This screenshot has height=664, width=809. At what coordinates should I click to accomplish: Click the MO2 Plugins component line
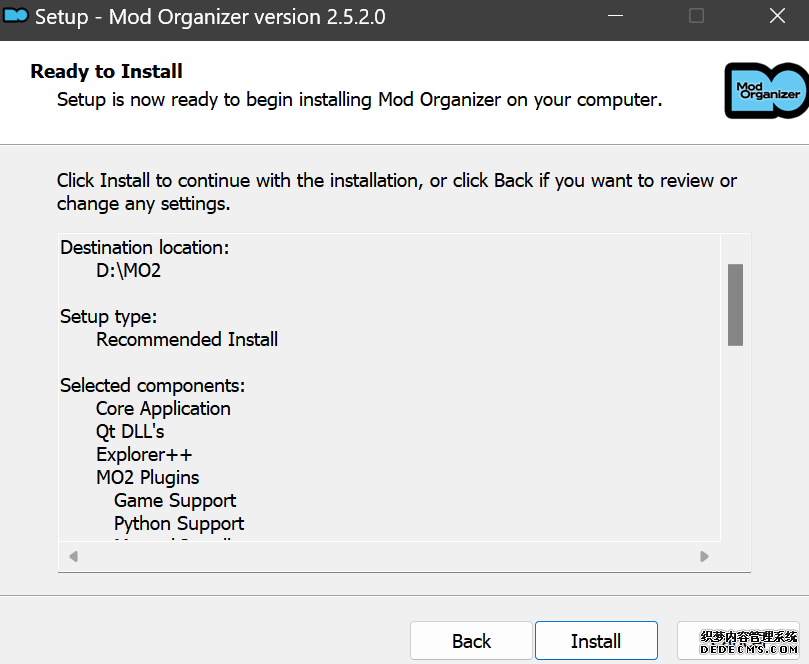point(148,477)
